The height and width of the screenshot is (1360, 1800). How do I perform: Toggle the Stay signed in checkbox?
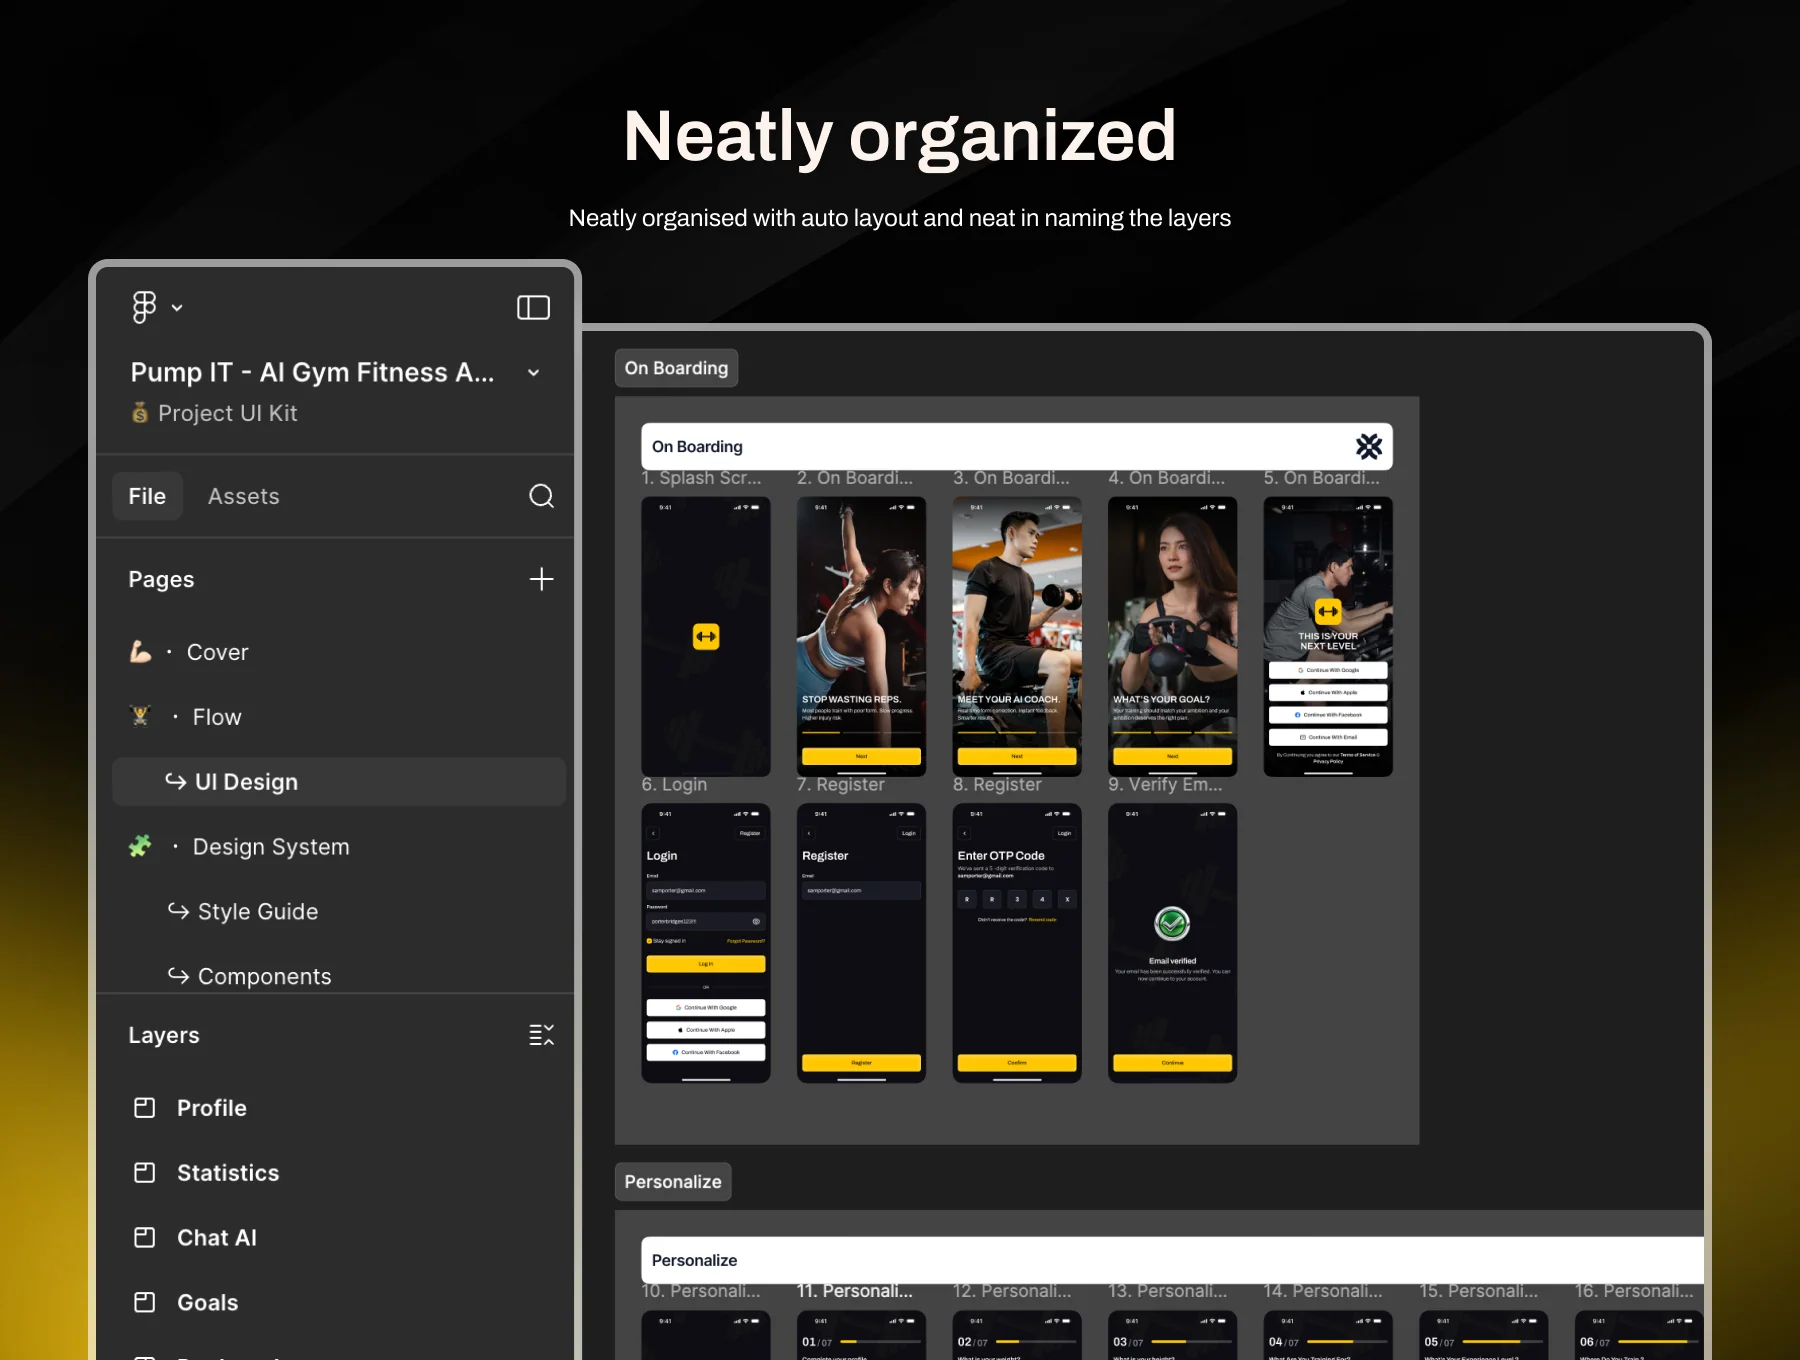click(649, 941)
